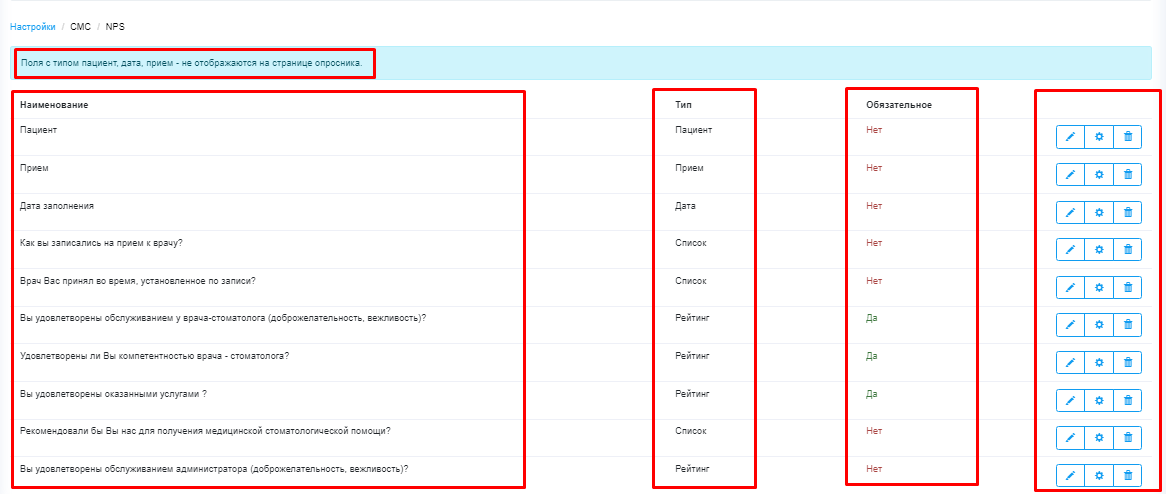This screenshot has height=494, width=1166.
Task: Configure 'оказанными услугами' question with gear
Action: click(1099, 400)
